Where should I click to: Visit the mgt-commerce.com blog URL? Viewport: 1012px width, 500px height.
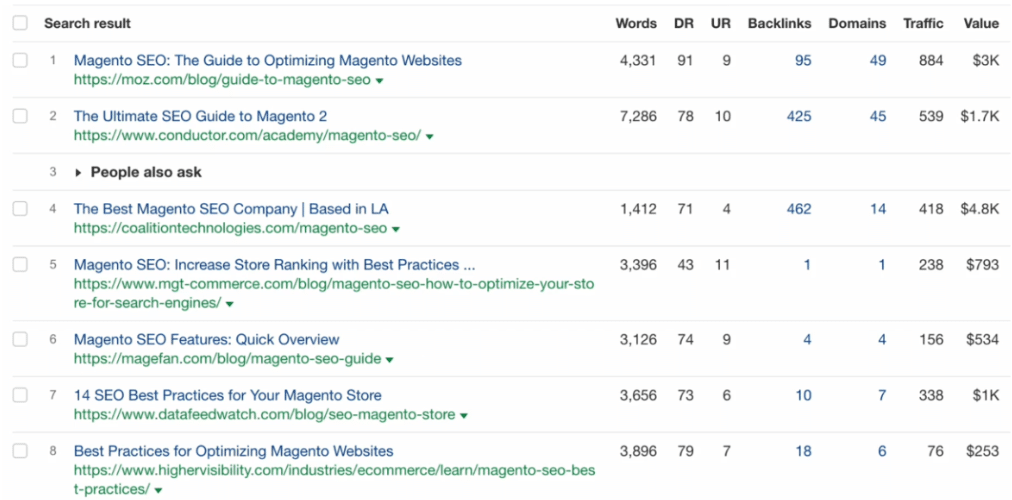pos(334,294)
